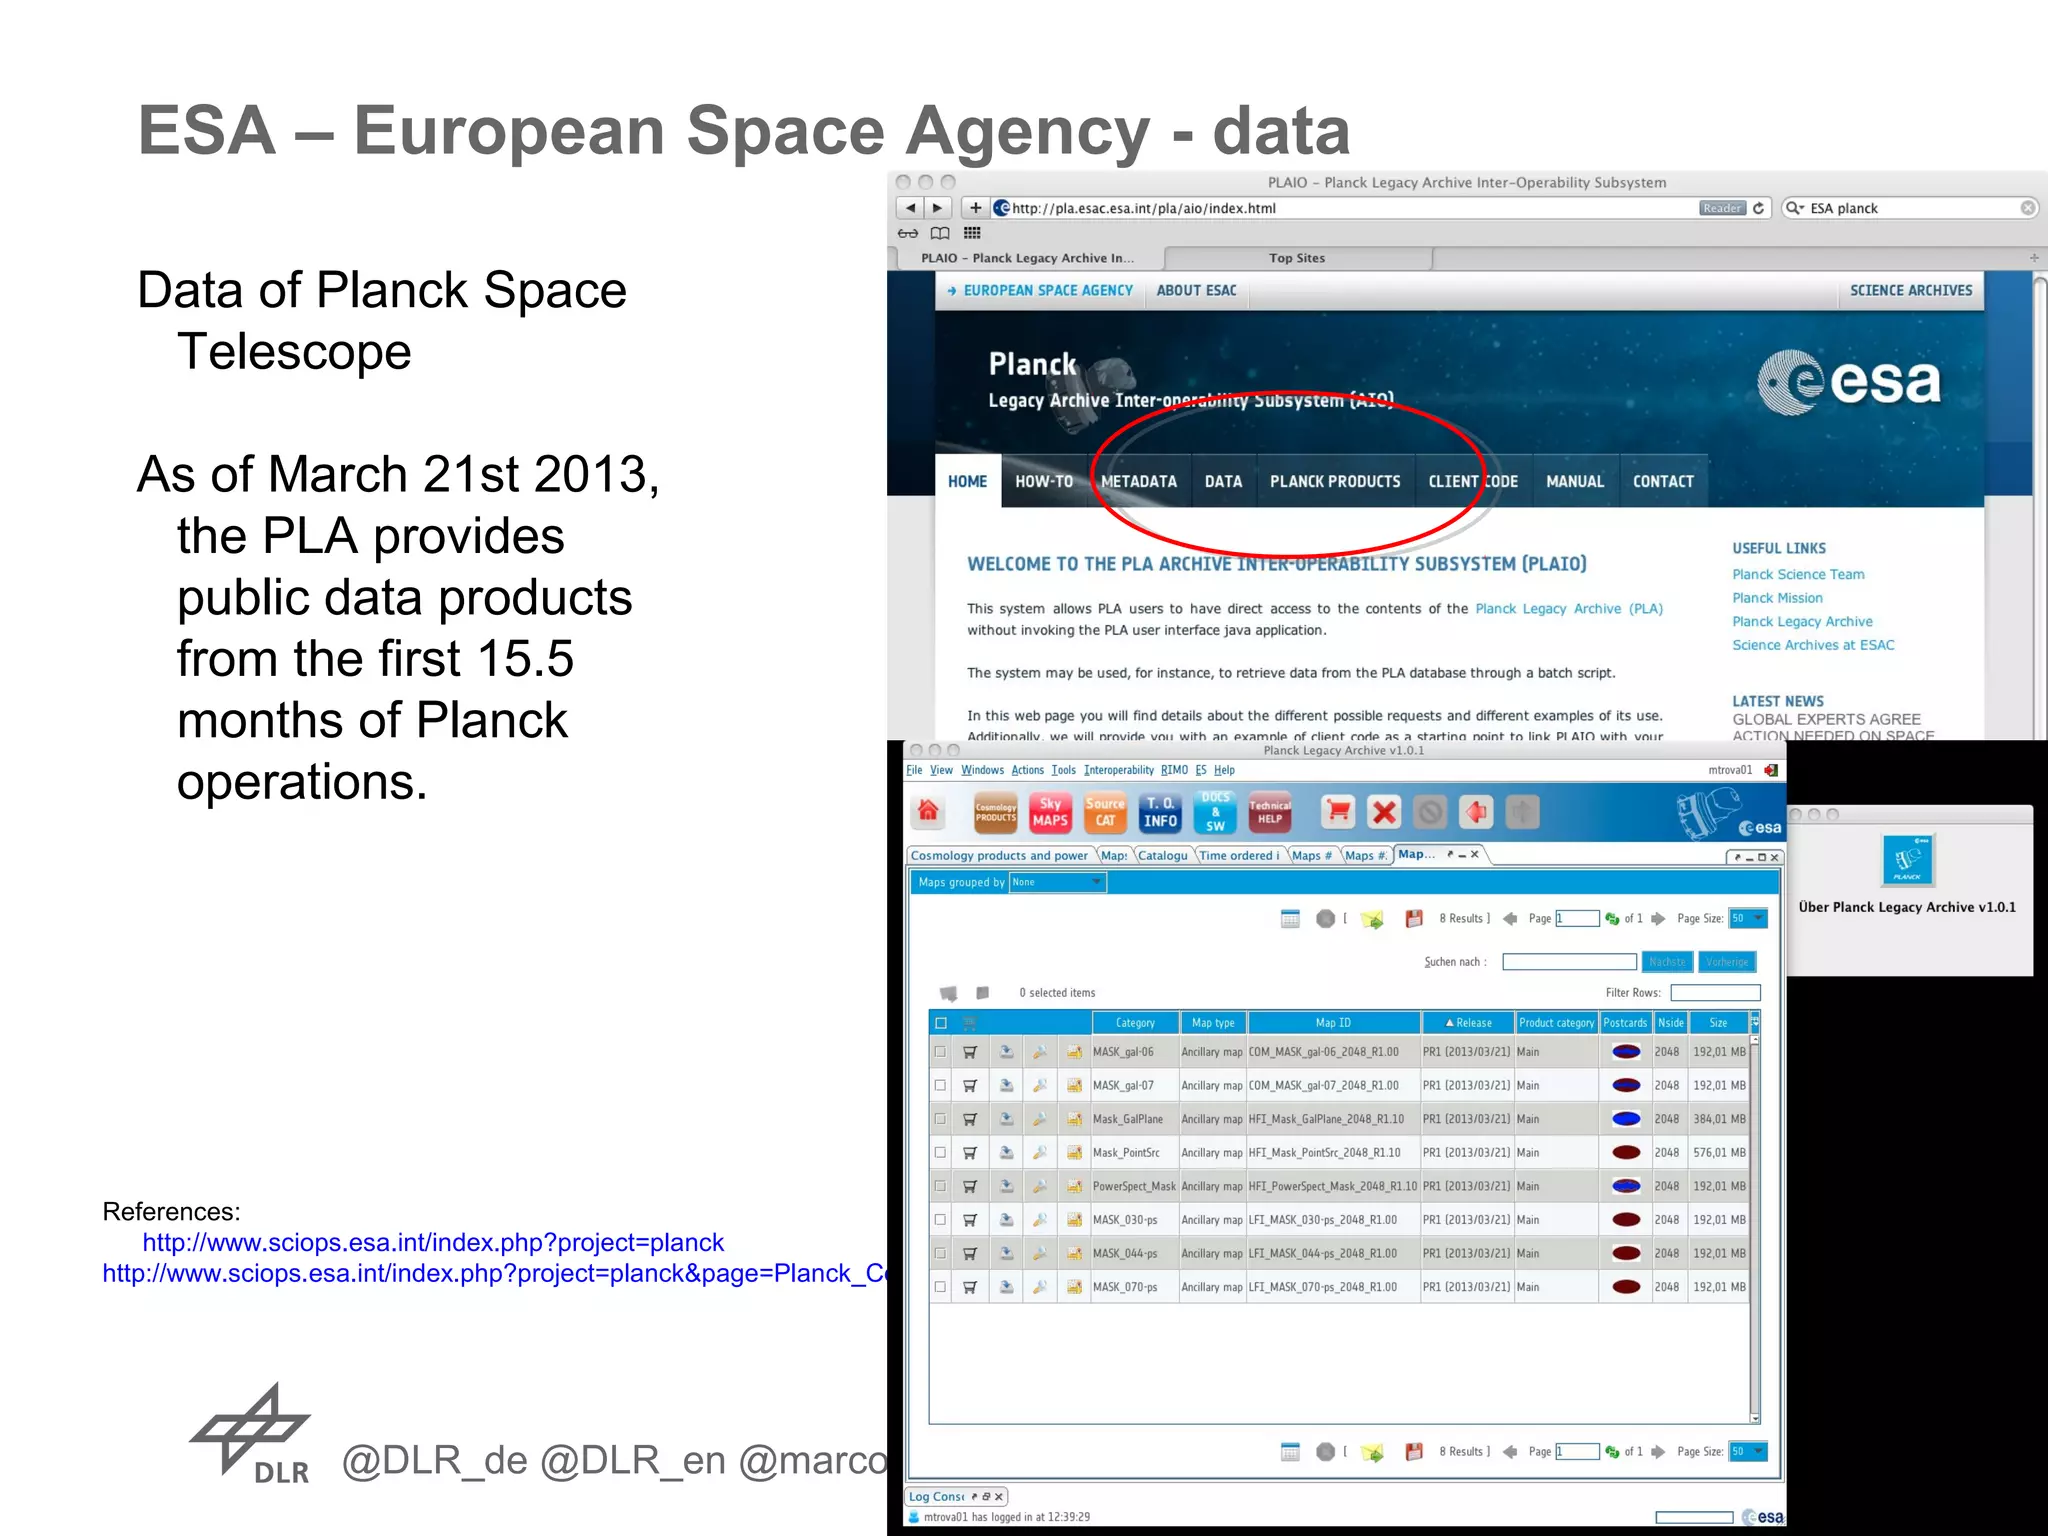The image size is (2048, 1536).
Task: Select PLANCK PRODUCTS tab on website
Action: [x=1335, y=481]
